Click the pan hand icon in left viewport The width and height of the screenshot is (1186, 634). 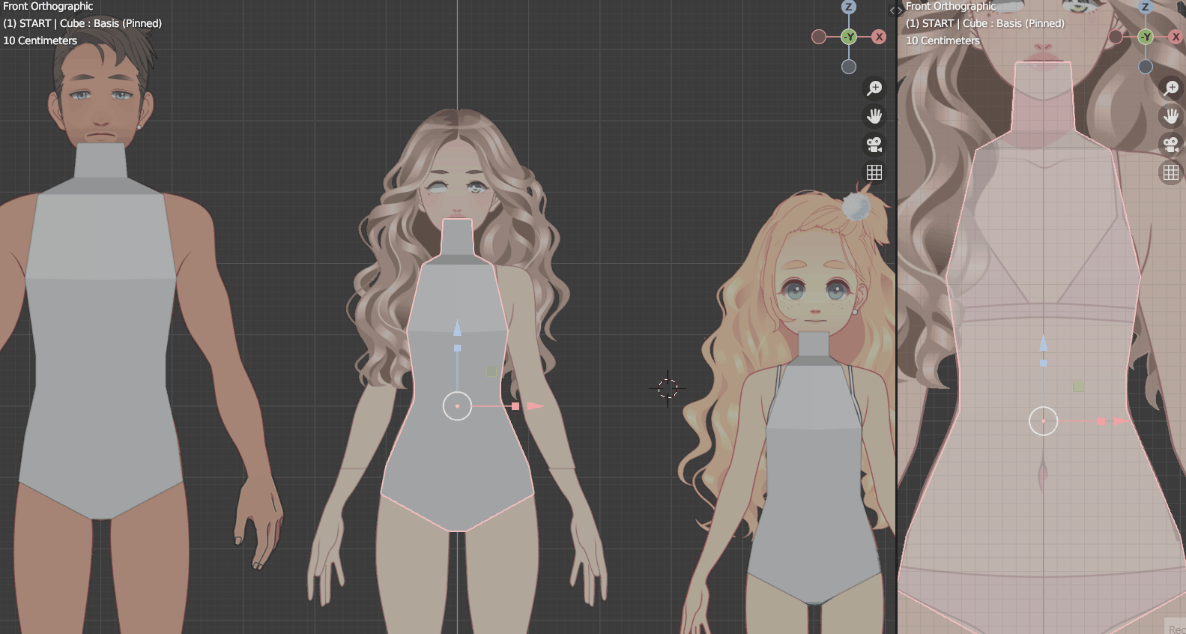[x=874, y=116]
